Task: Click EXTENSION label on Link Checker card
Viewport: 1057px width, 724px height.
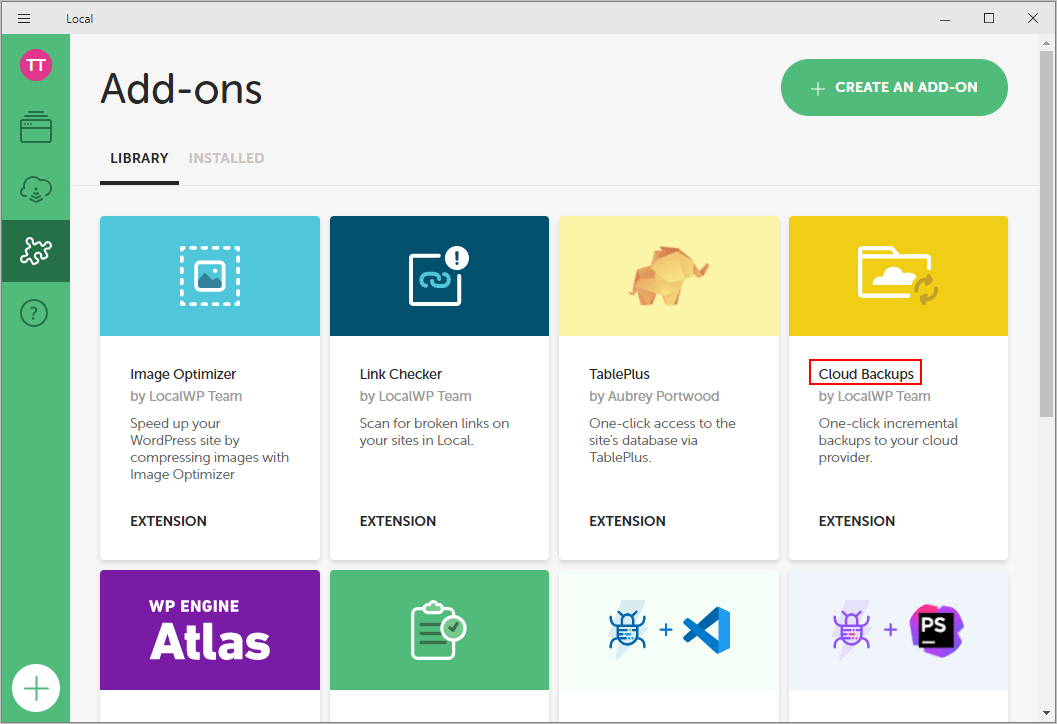Action: [398, 521]
